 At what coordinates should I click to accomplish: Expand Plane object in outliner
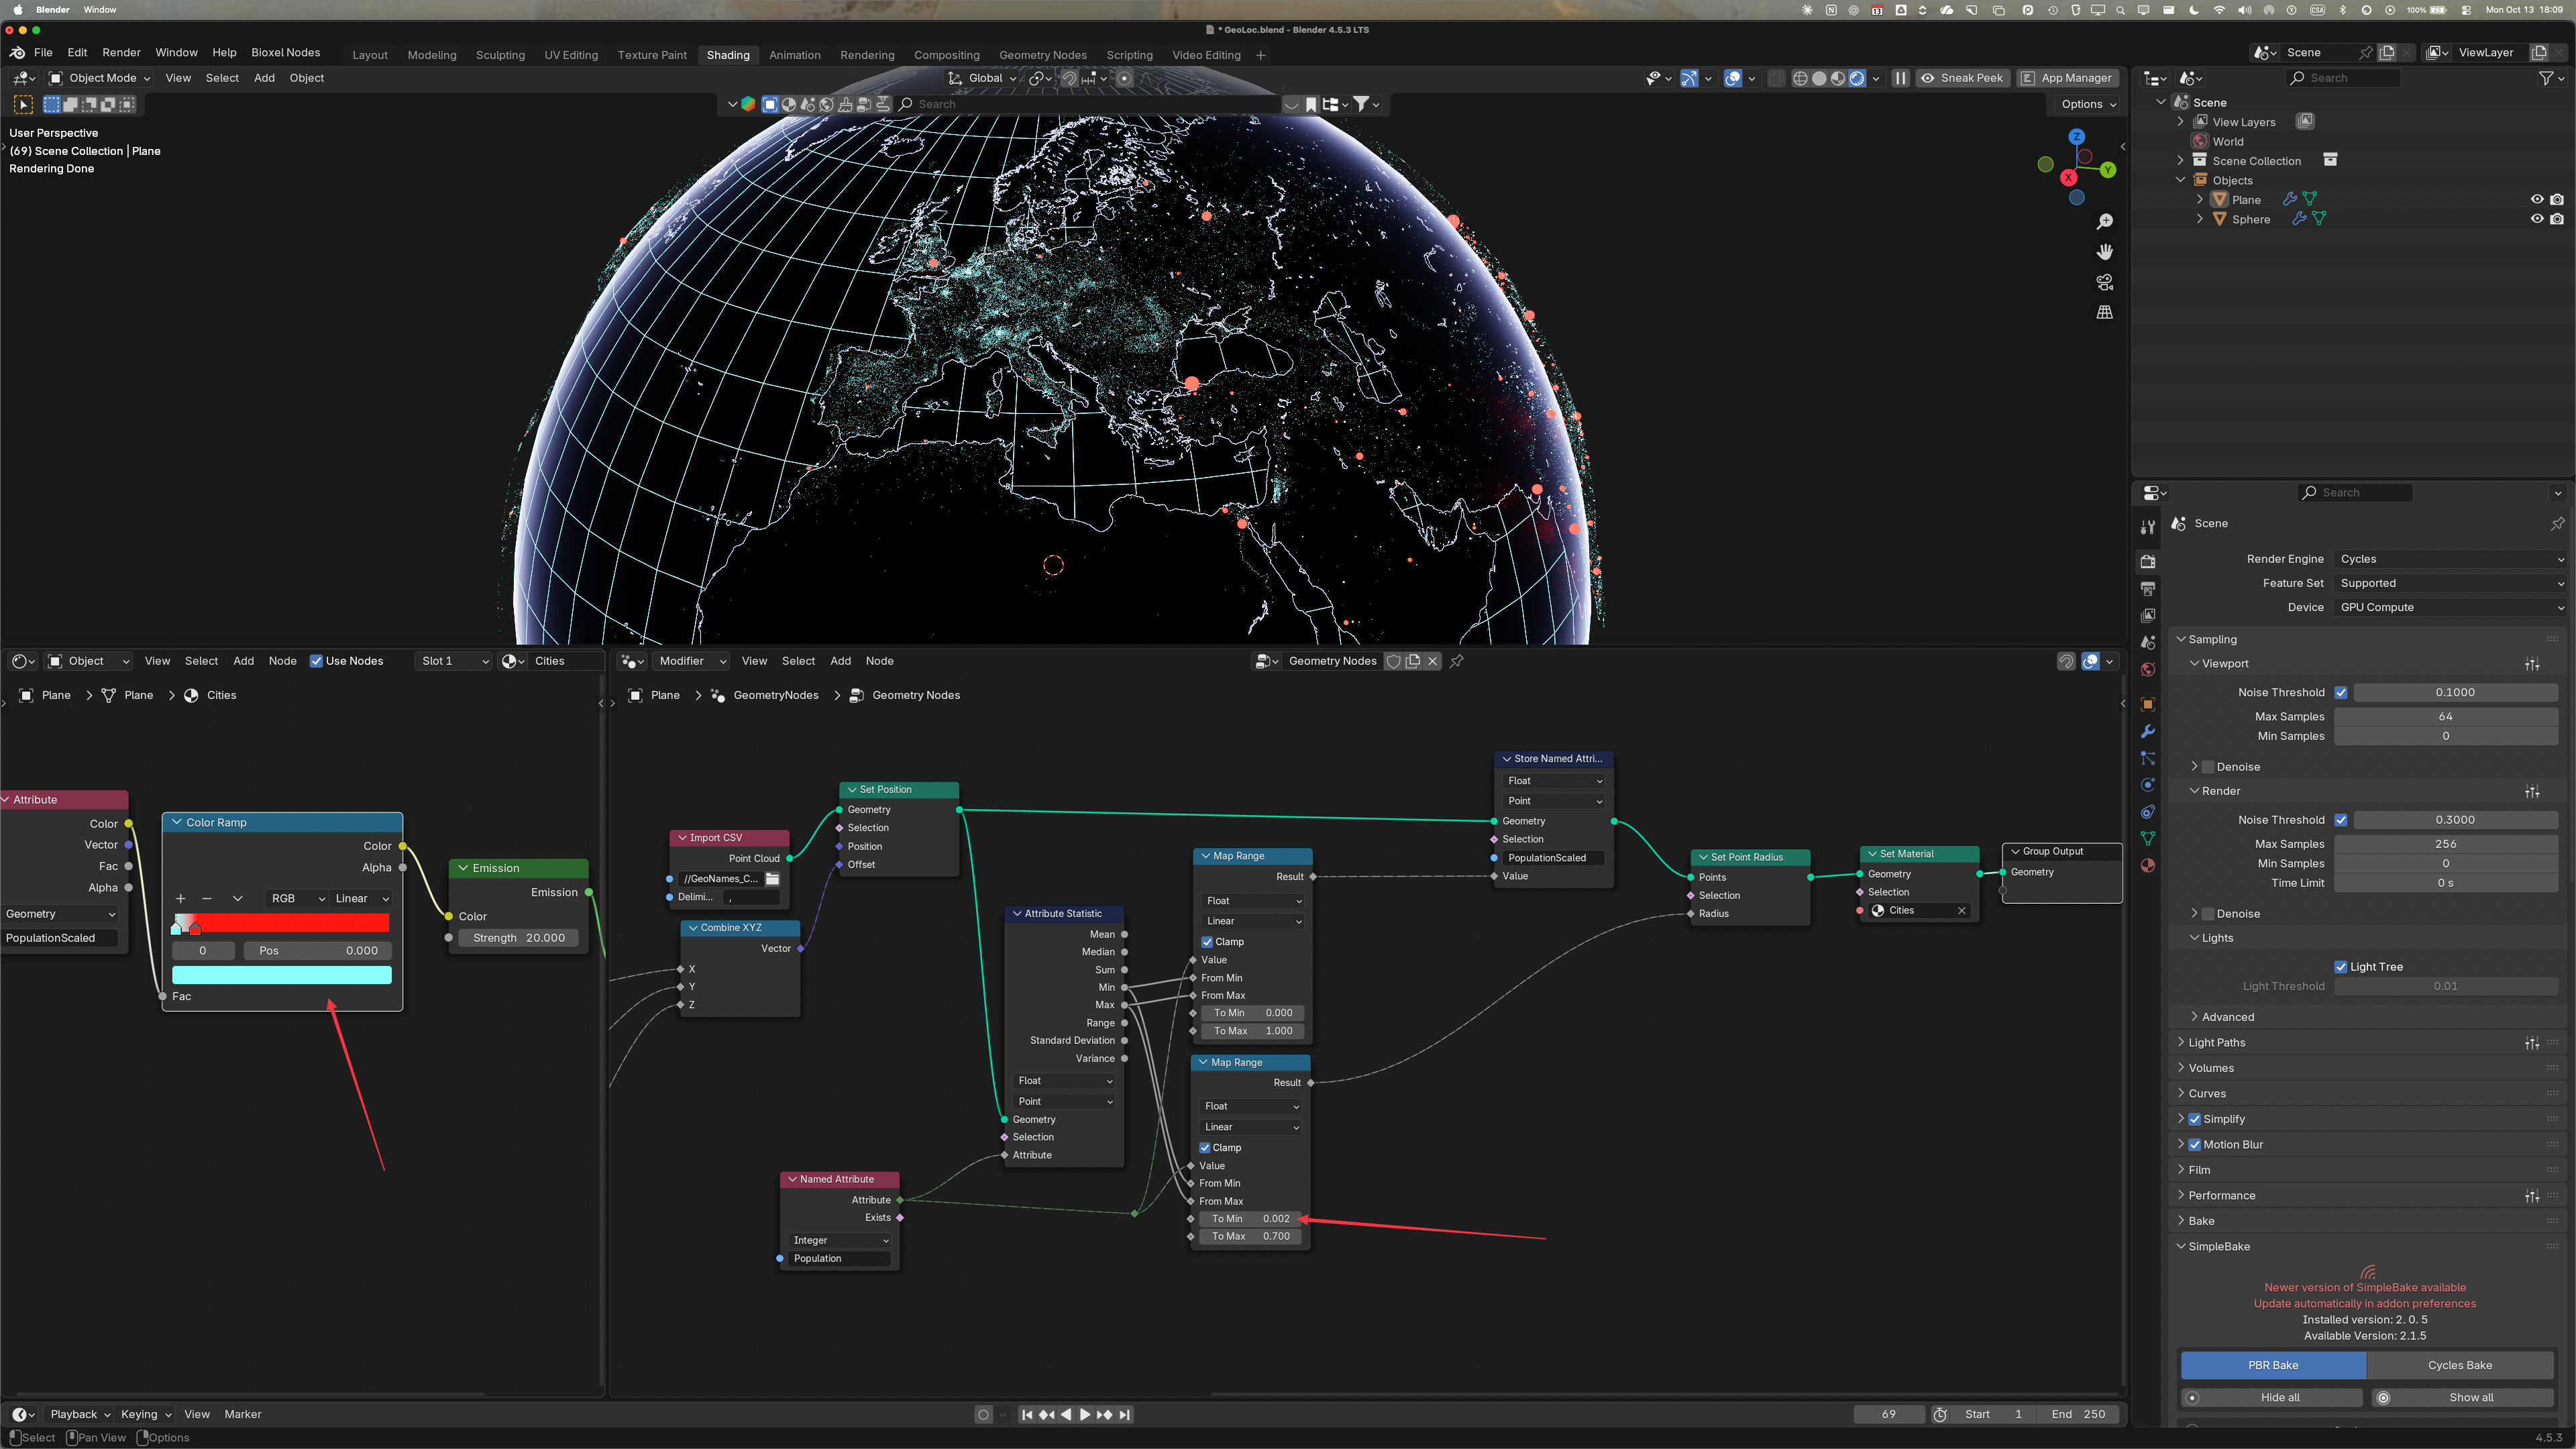(x=2200, y=199)
